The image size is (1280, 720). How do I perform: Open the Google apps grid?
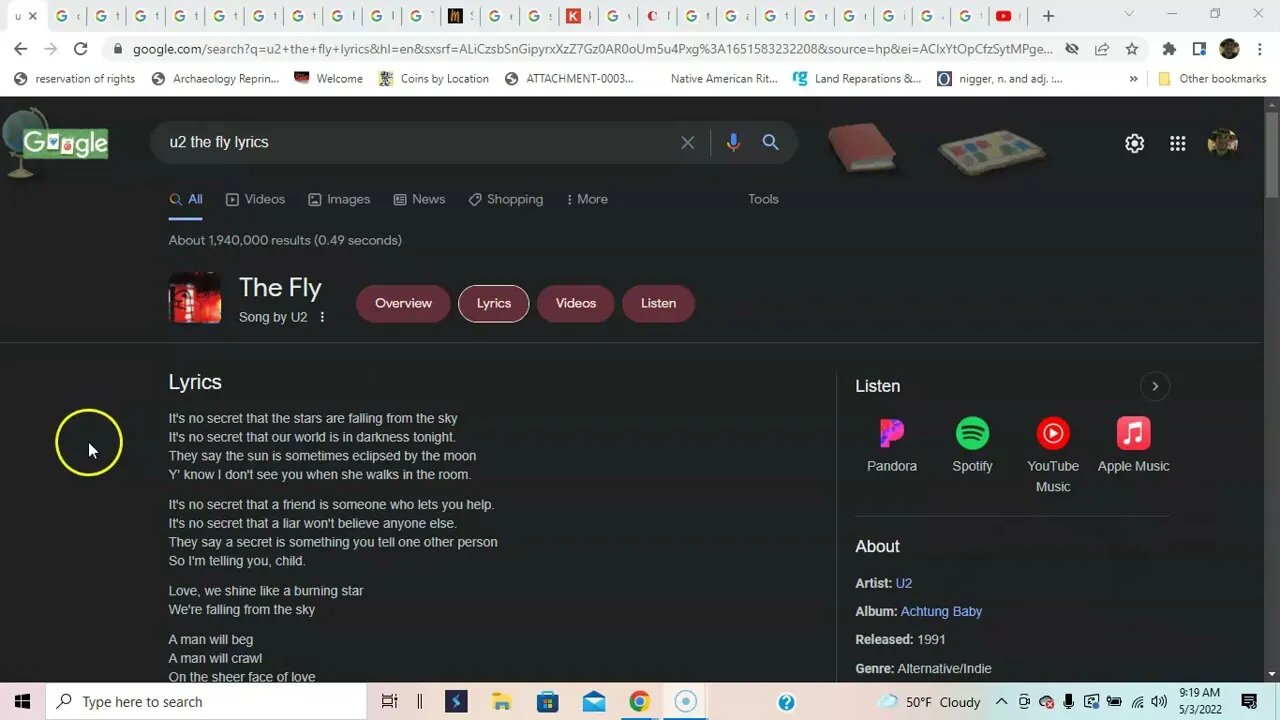1178,143
